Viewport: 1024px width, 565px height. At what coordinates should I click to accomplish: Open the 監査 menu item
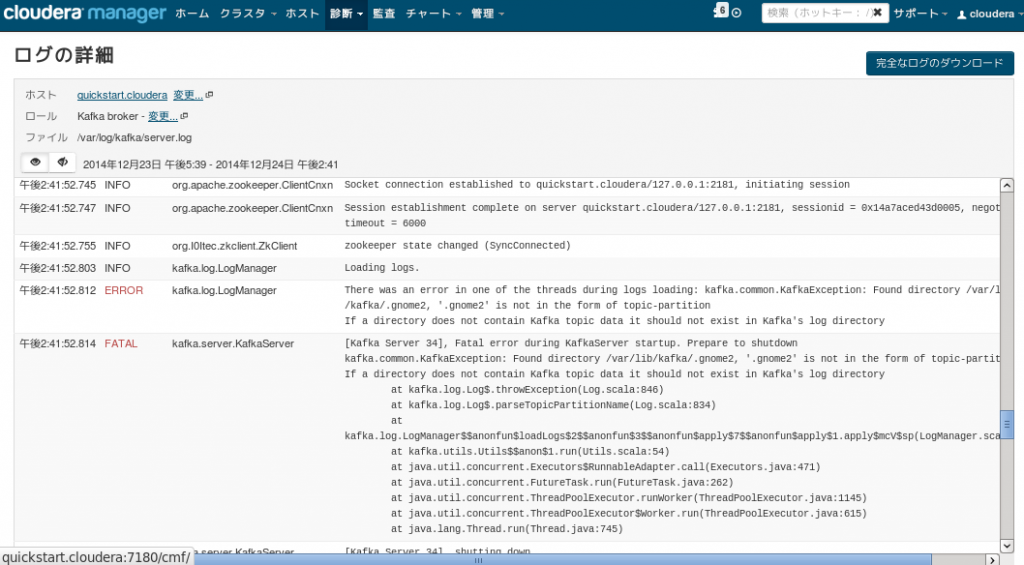coord(384,14)
